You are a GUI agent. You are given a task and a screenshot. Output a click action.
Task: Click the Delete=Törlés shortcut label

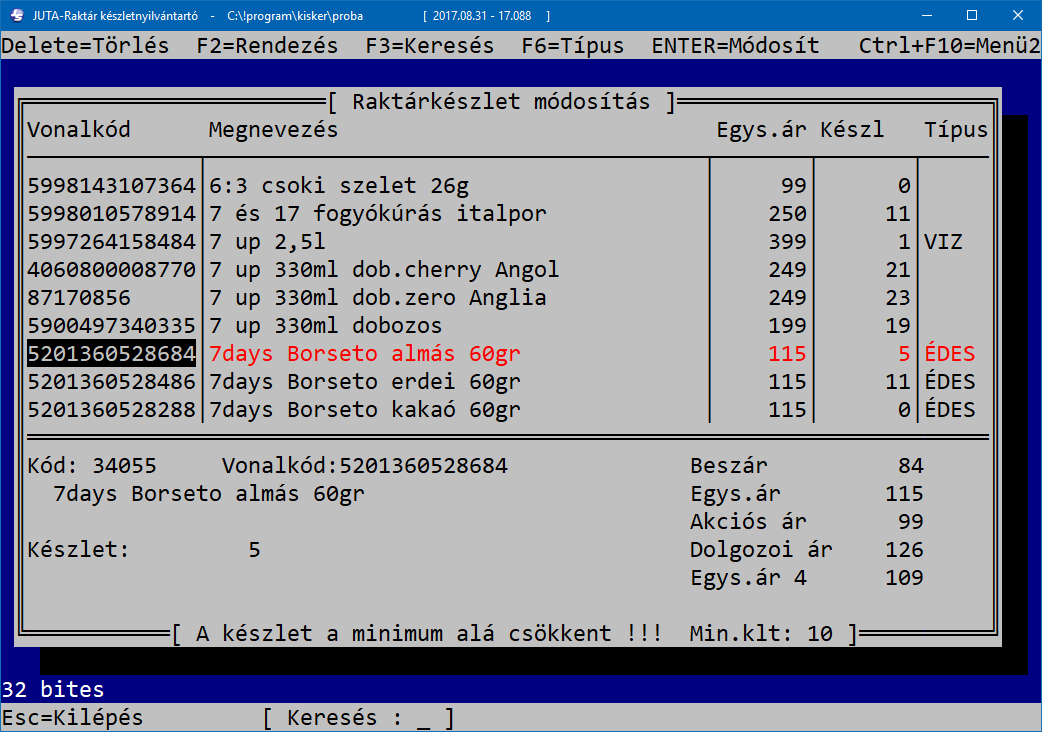pyautogui.click(x=86, y=46)
